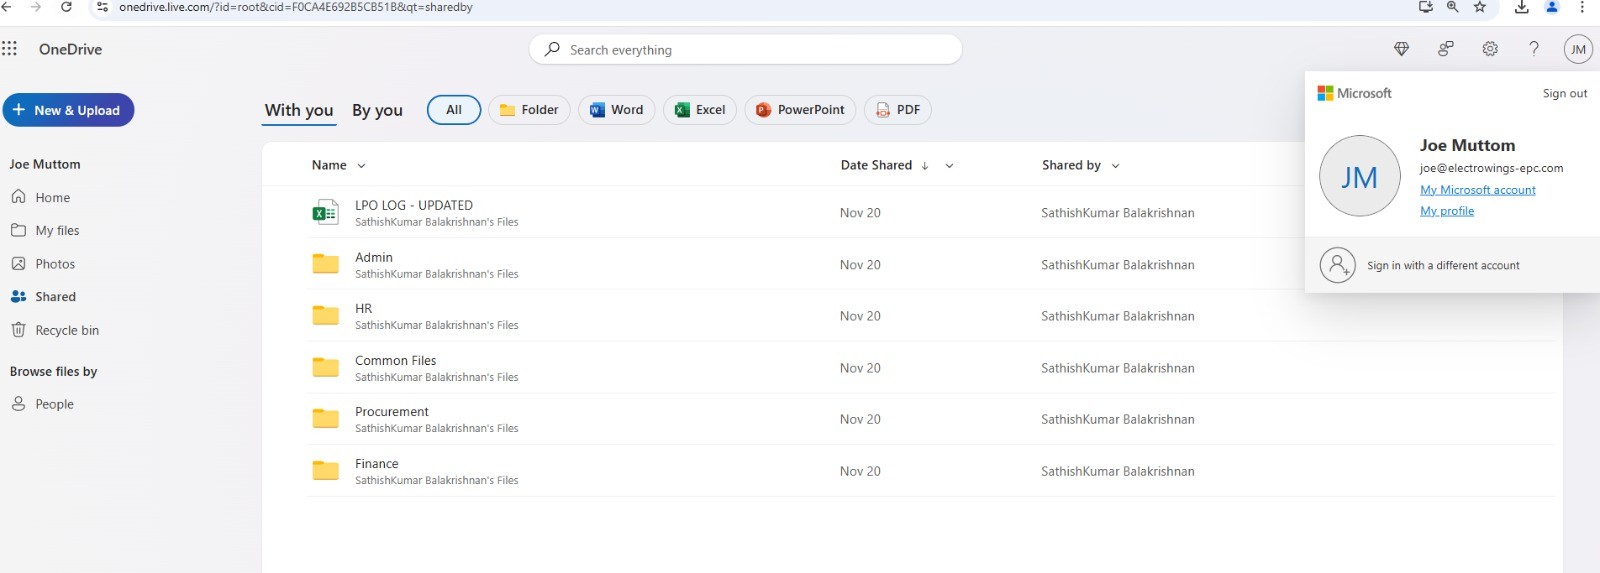This screenshot has height=573, width=1600.
Task: Click the share people icon in header
Action: click(1445, 49)
